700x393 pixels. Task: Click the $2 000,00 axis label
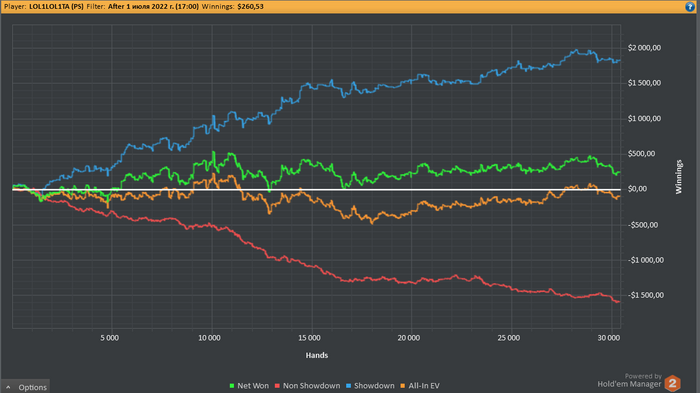point(644,48)
